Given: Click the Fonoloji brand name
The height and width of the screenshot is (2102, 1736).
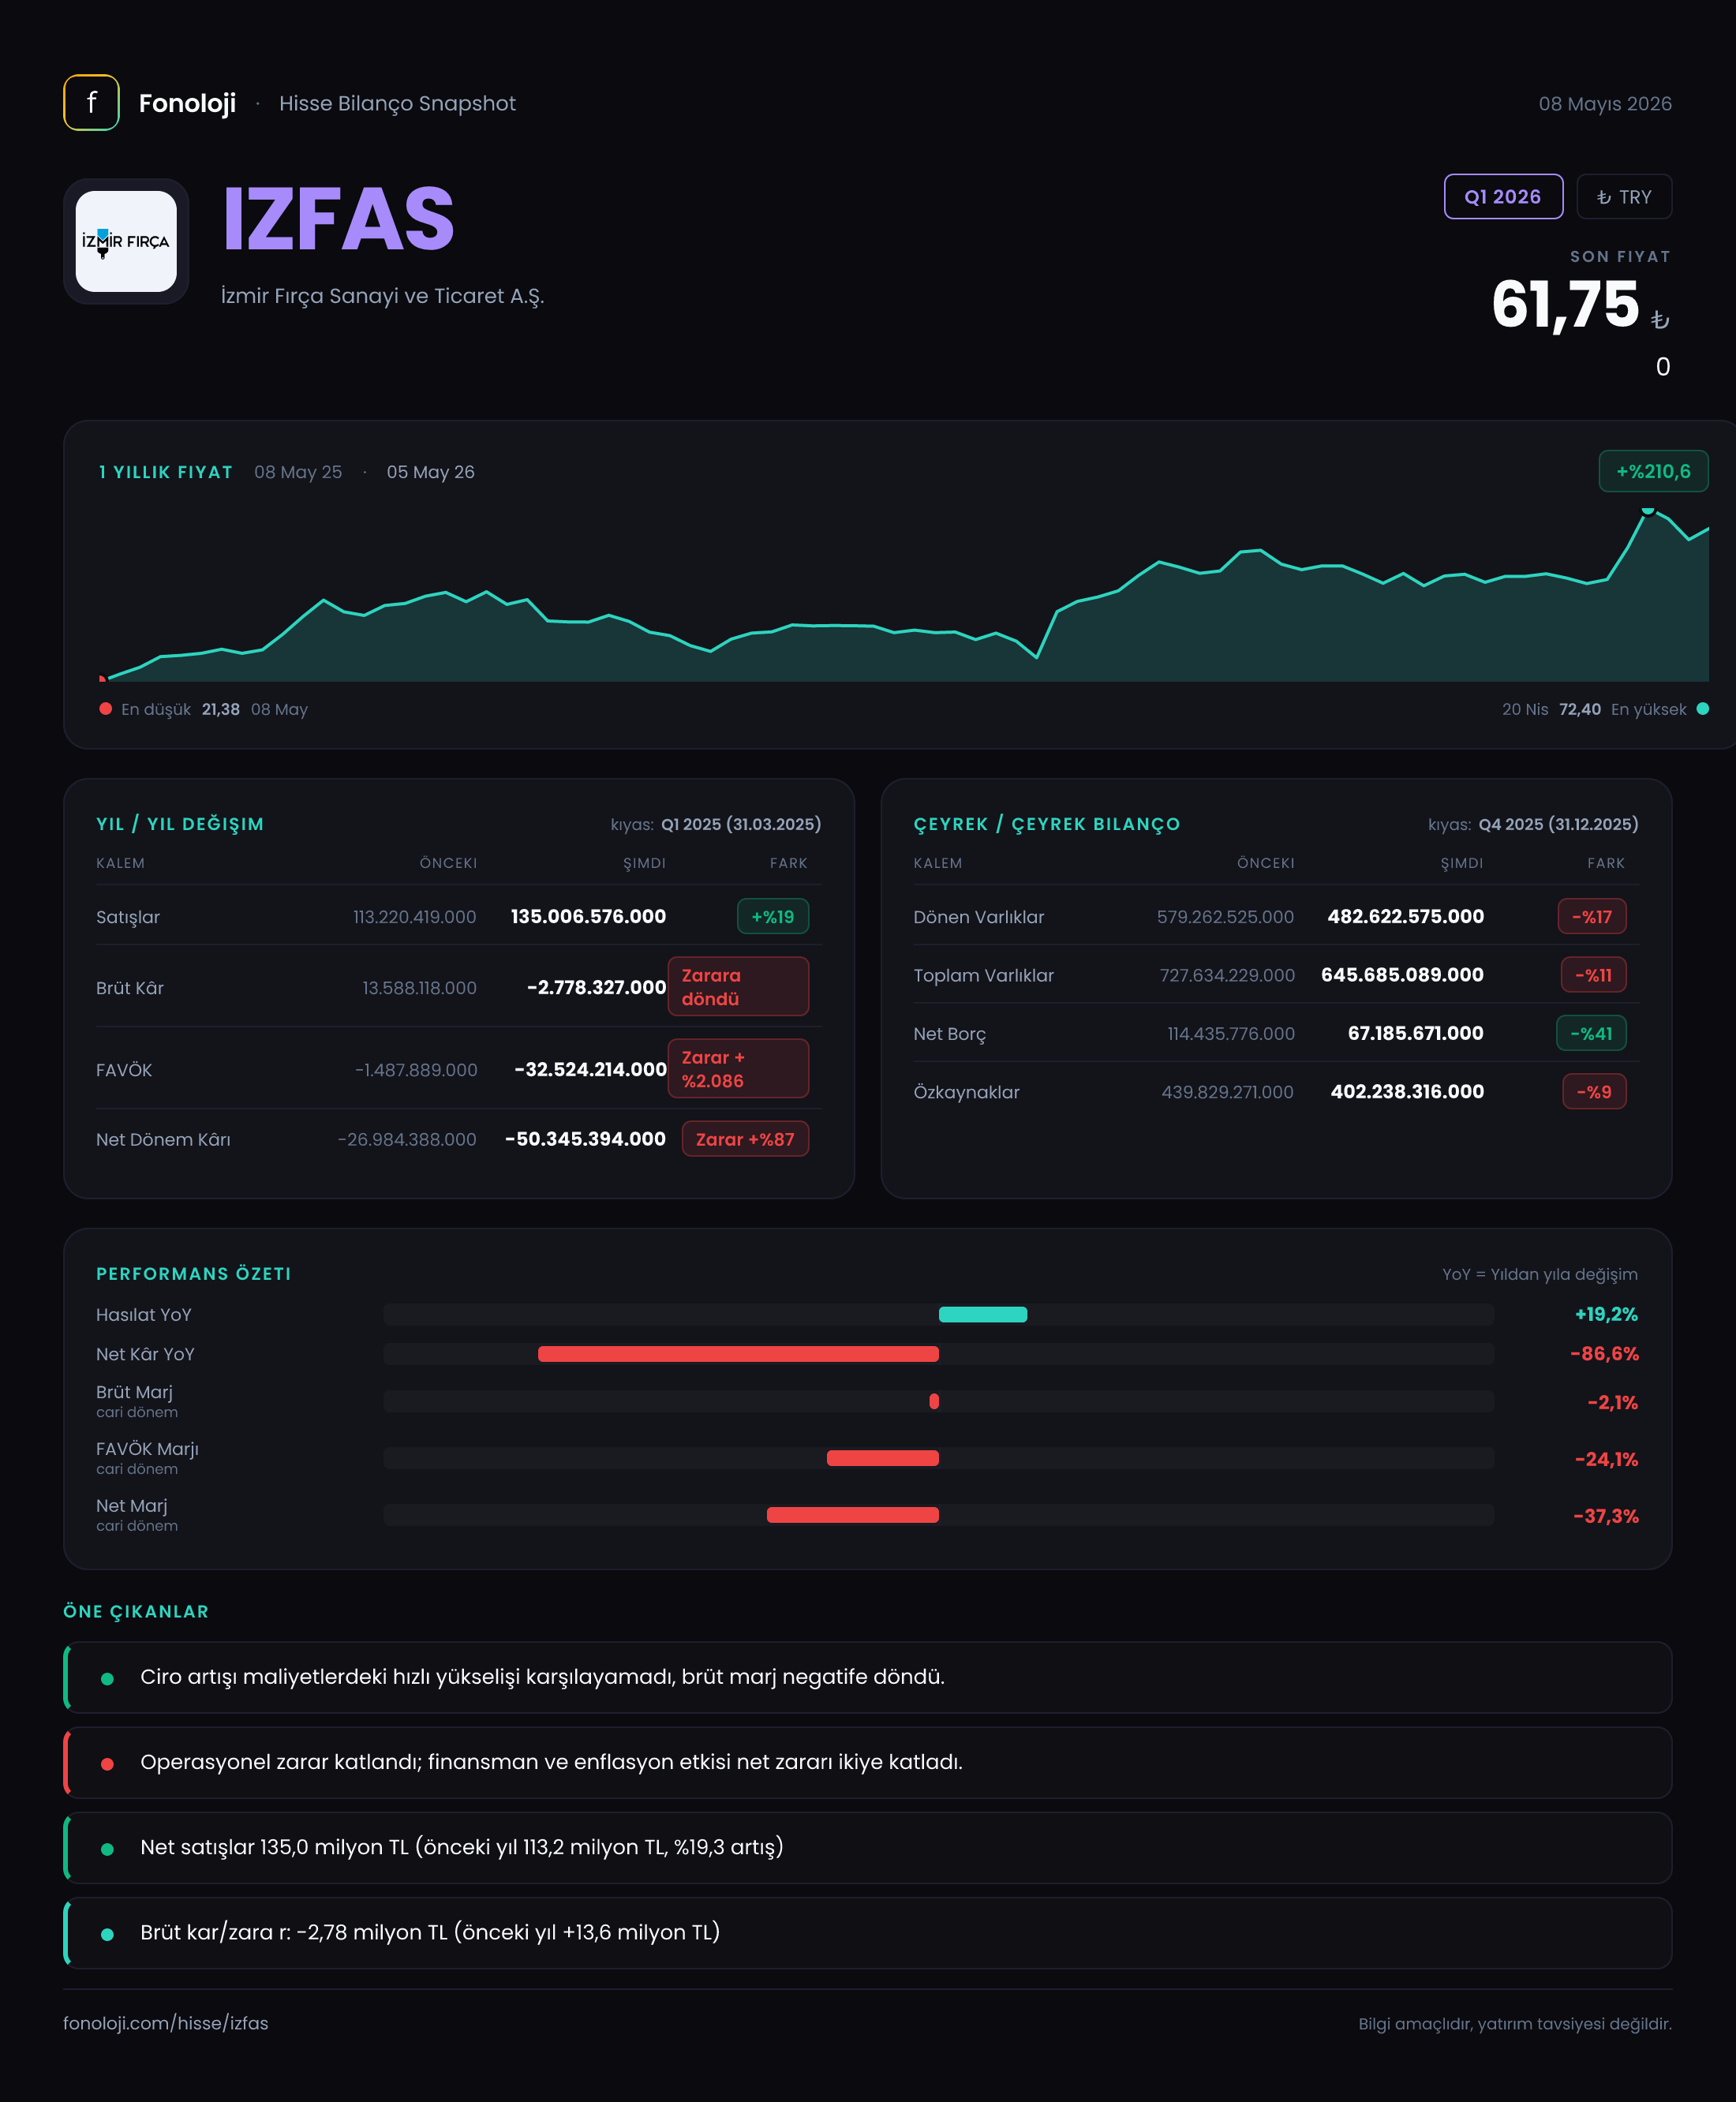Looking at the screenshot, I should (187, 103).
